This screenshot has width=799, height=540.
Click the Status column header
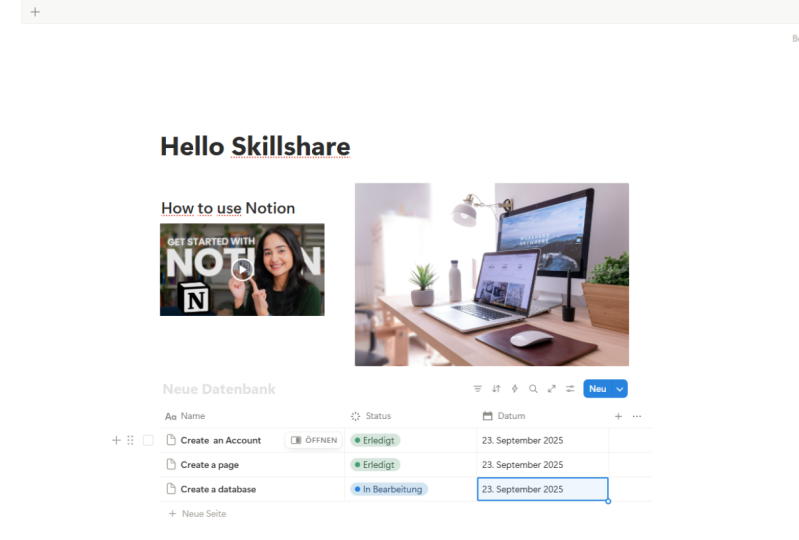coord(411,416)
